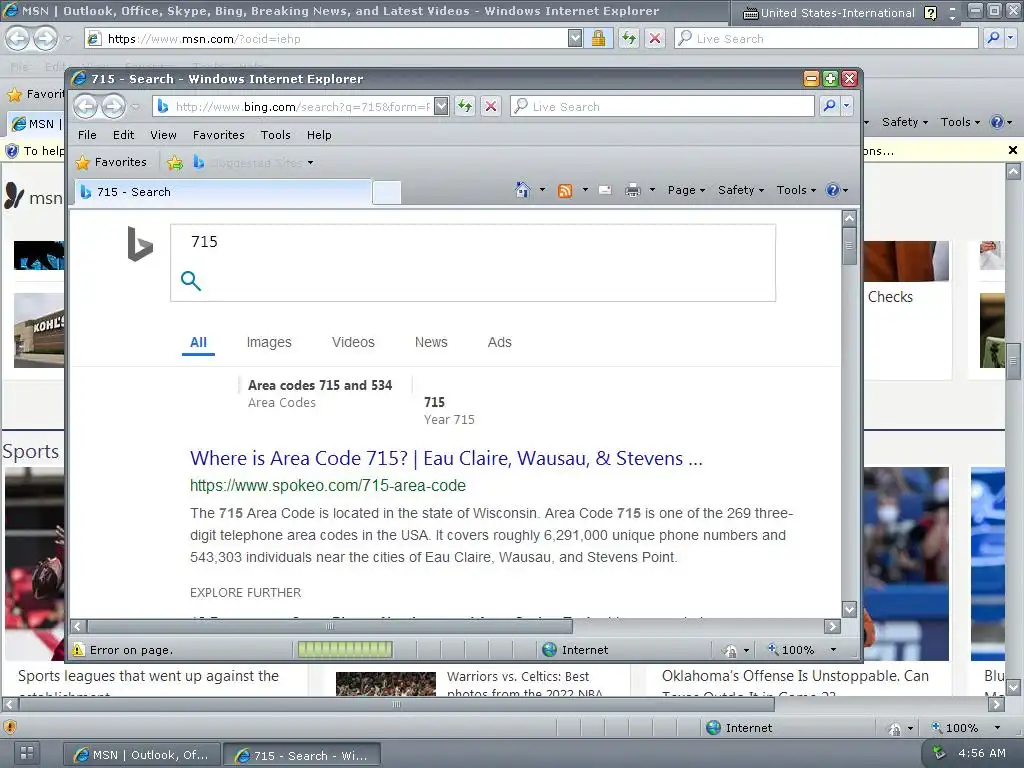Viewport: 1024px width, 768px height.
Task: Click Zoom level icon in Bing status bar
Action: (773, 649)
